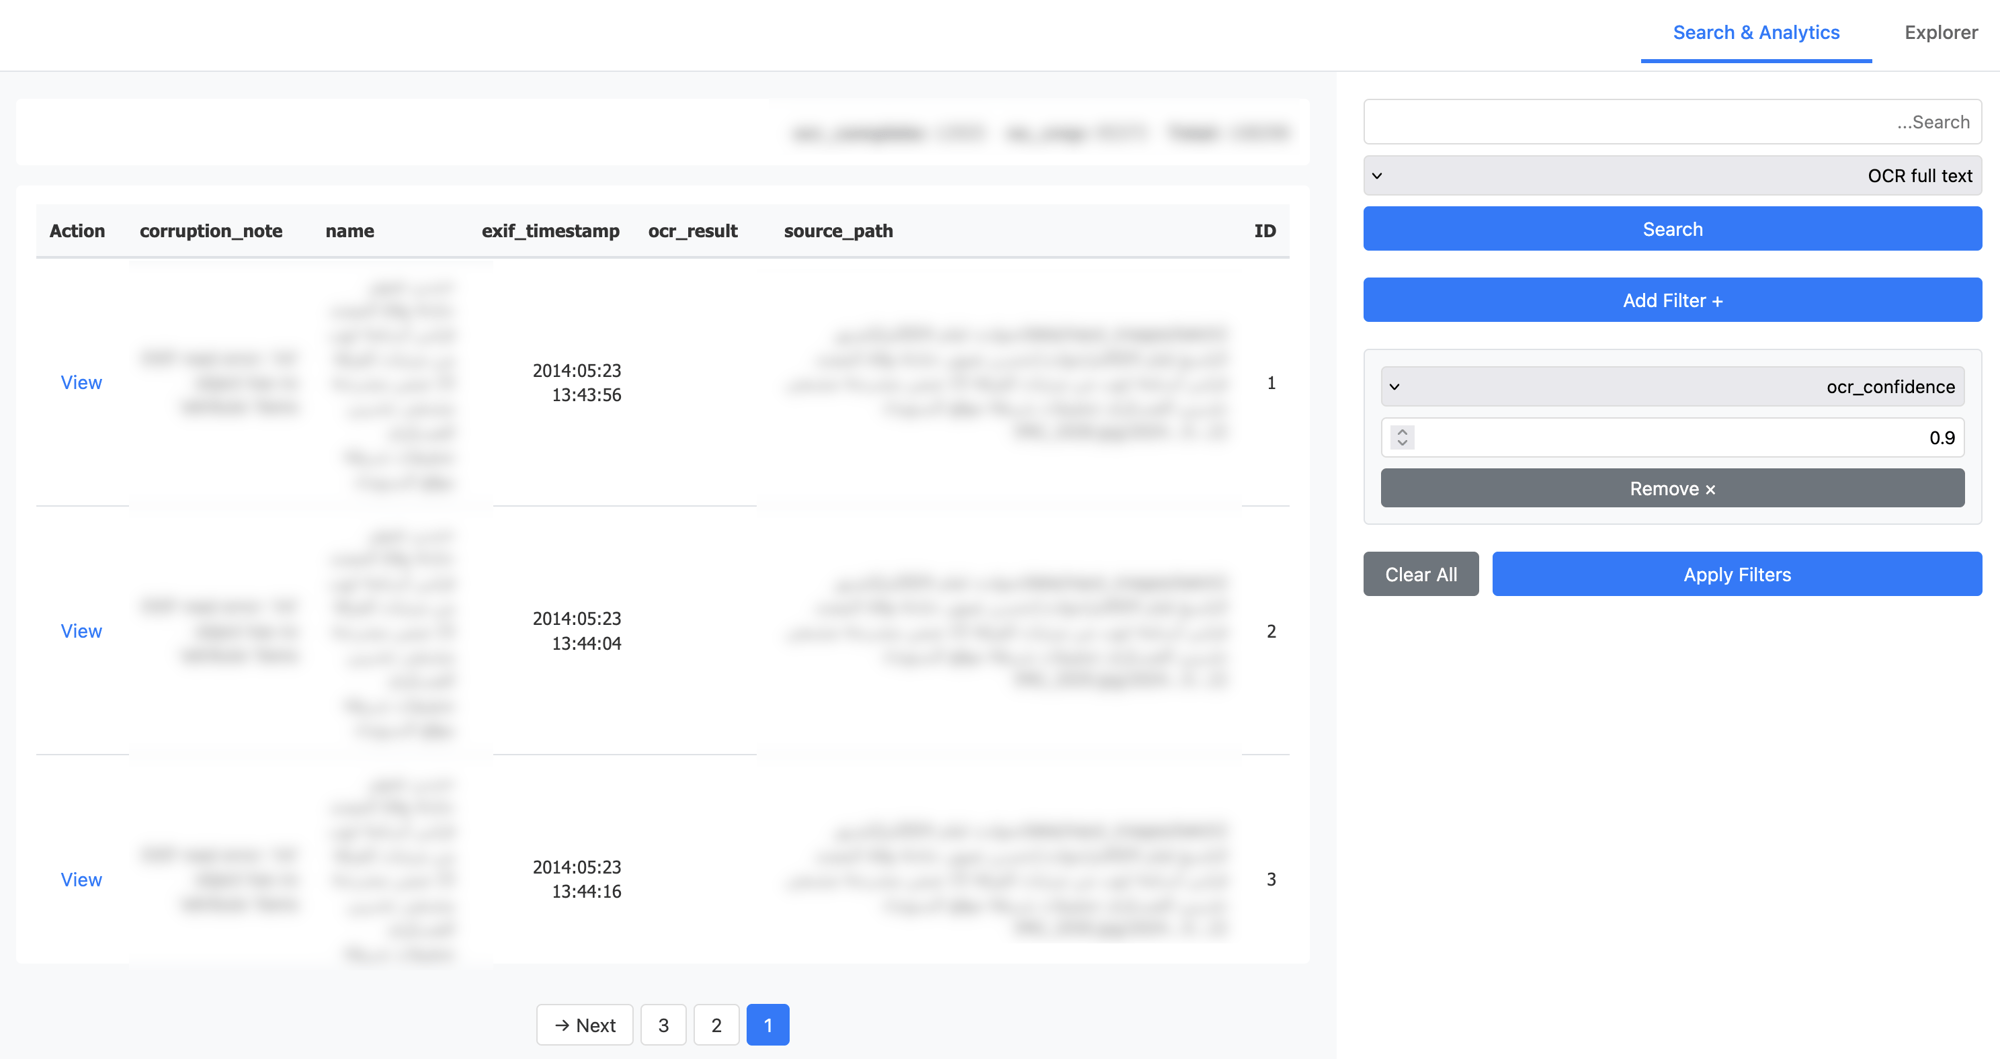Click Add Filter +

[1671, 299]
